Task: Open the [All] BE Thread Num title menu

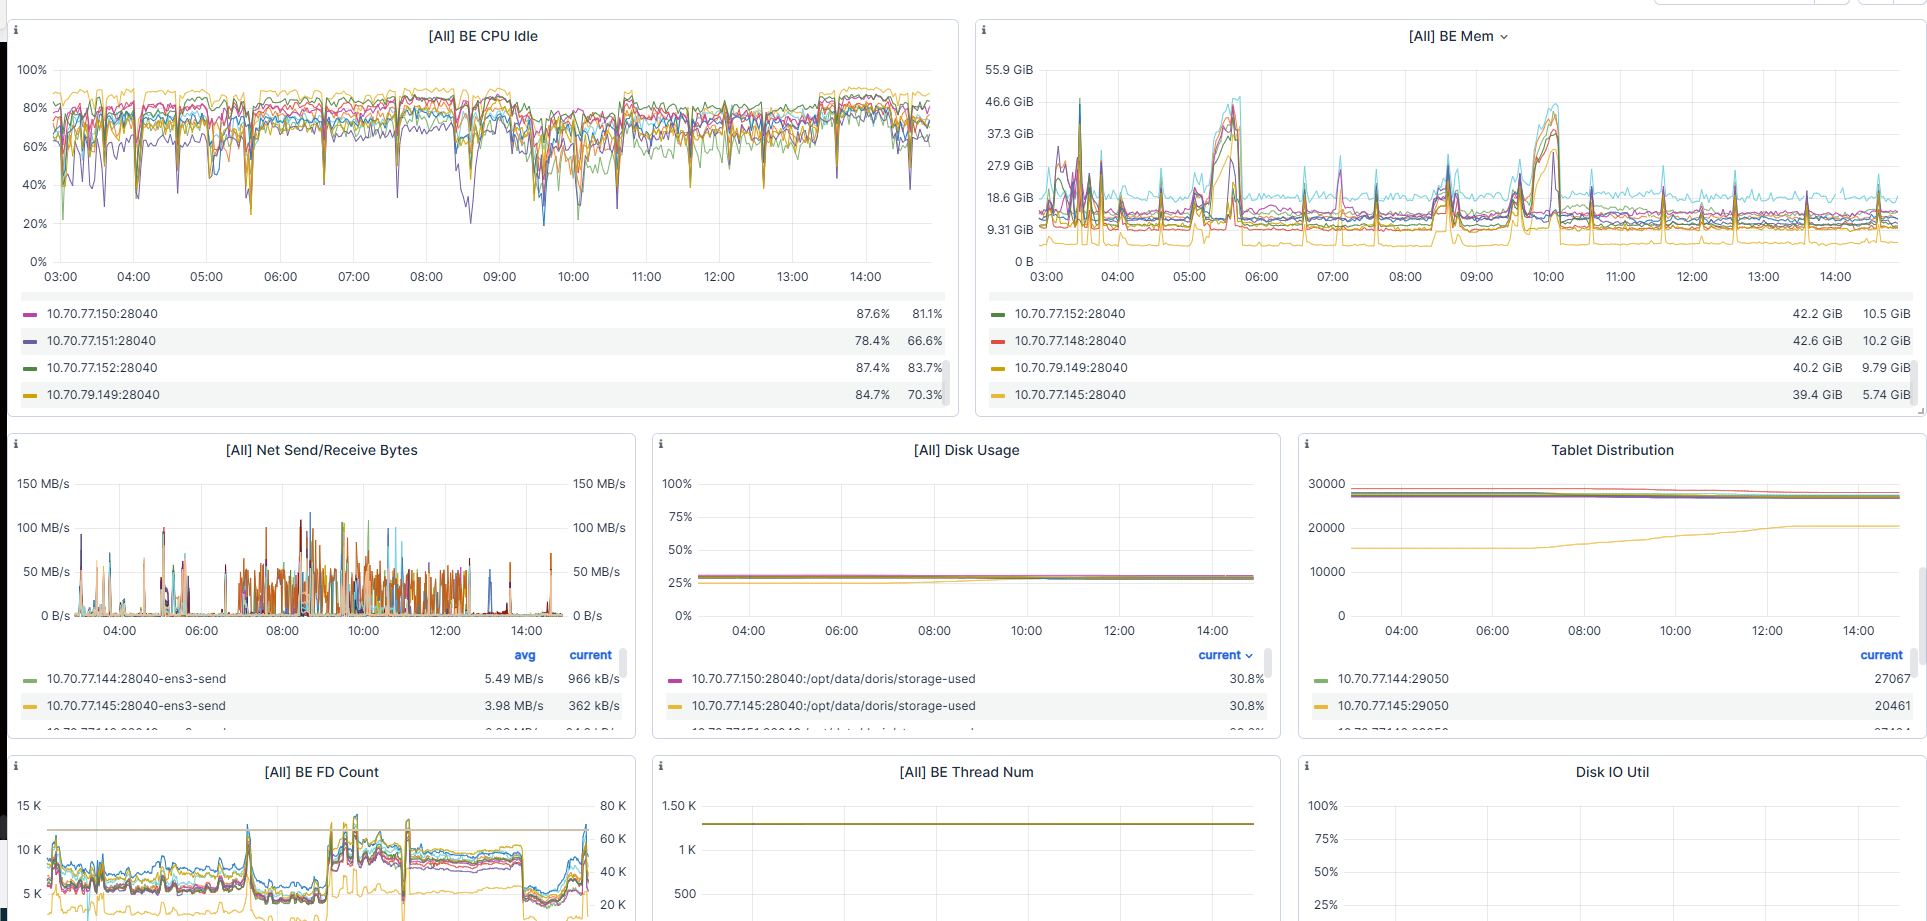Action: click(967, 772)
